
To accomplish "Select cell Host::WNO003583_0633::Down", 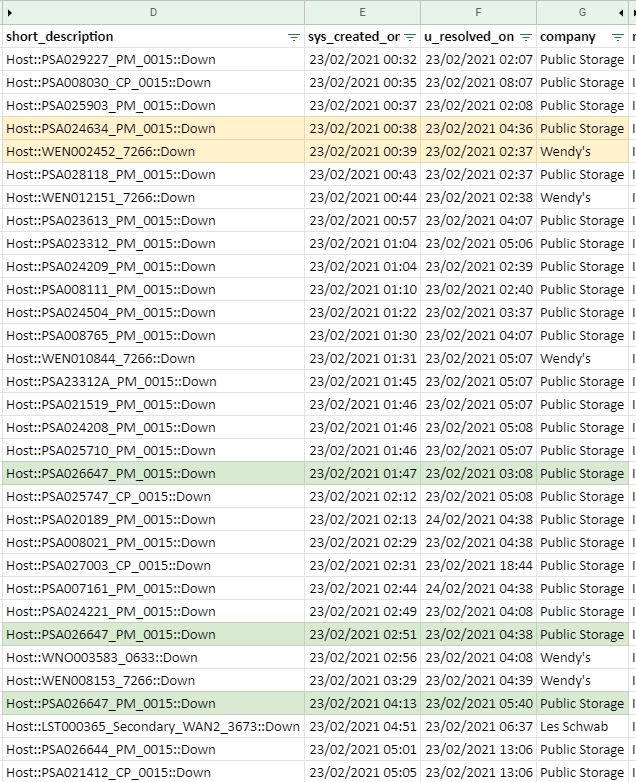I will pyautogui.click(x=154, y=657).
